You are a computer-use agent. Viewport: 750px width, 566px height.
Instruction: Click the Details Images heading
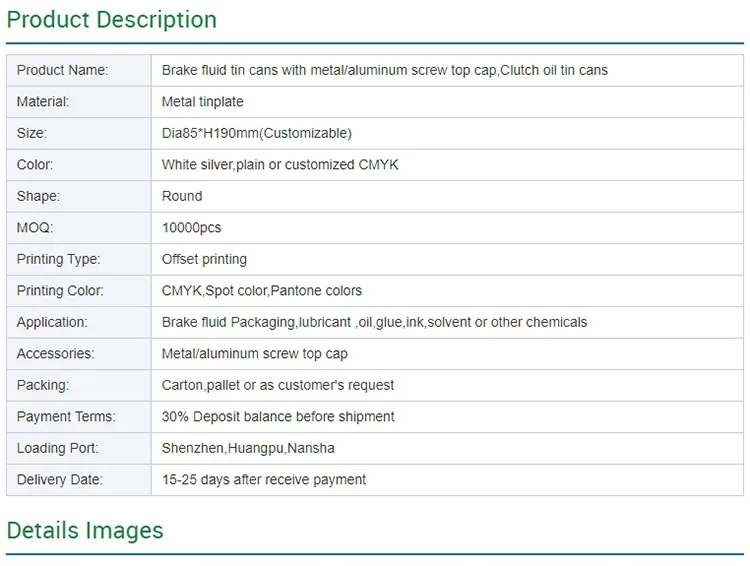click(x=85, y=530)
